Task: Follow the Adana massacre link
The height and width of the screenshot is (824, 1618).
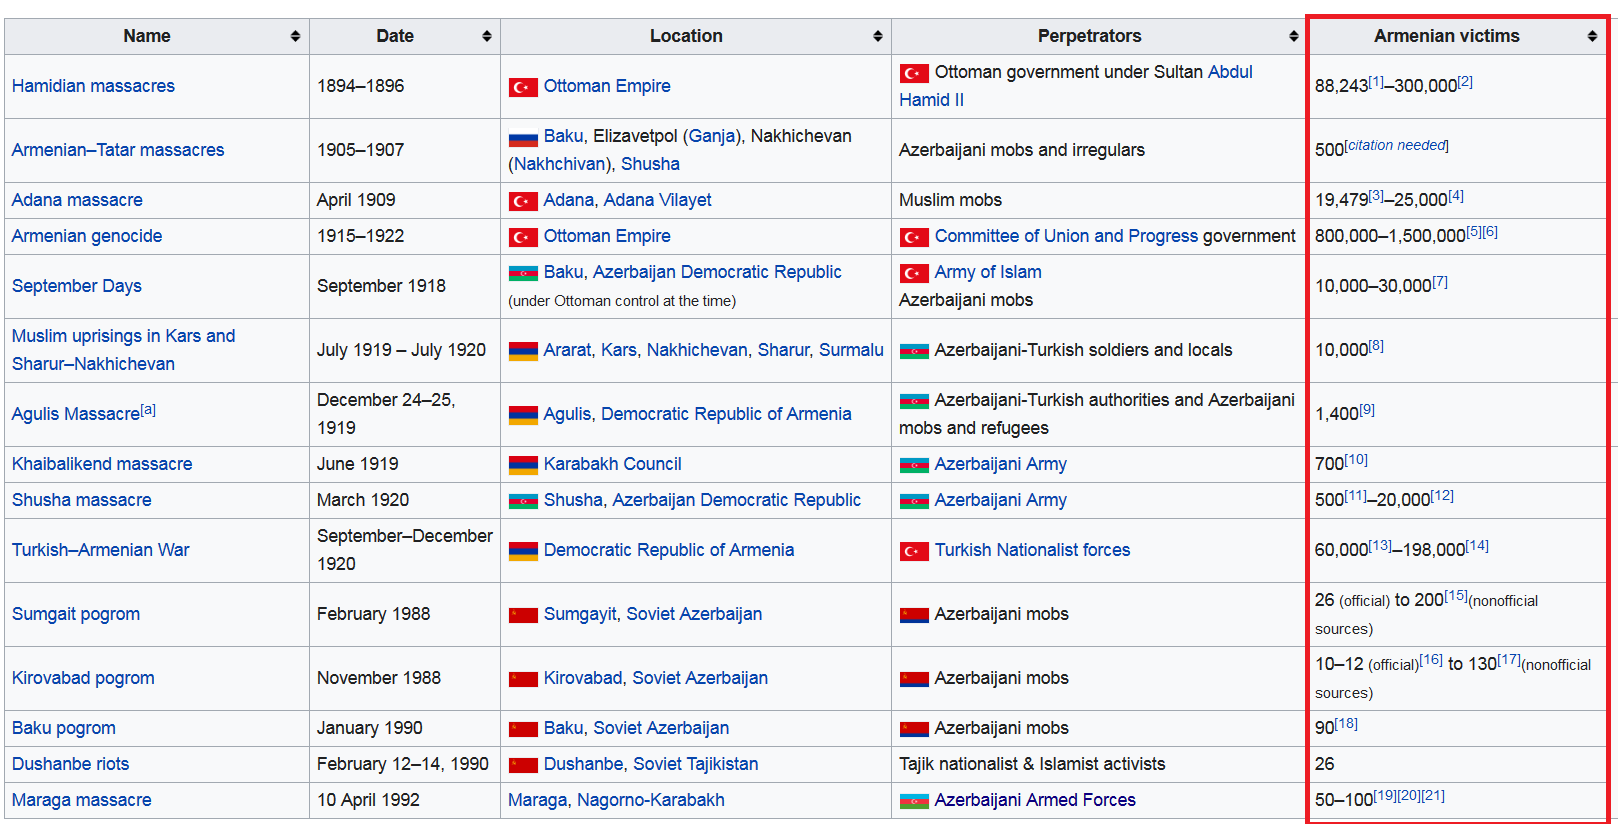Action: 77,200
